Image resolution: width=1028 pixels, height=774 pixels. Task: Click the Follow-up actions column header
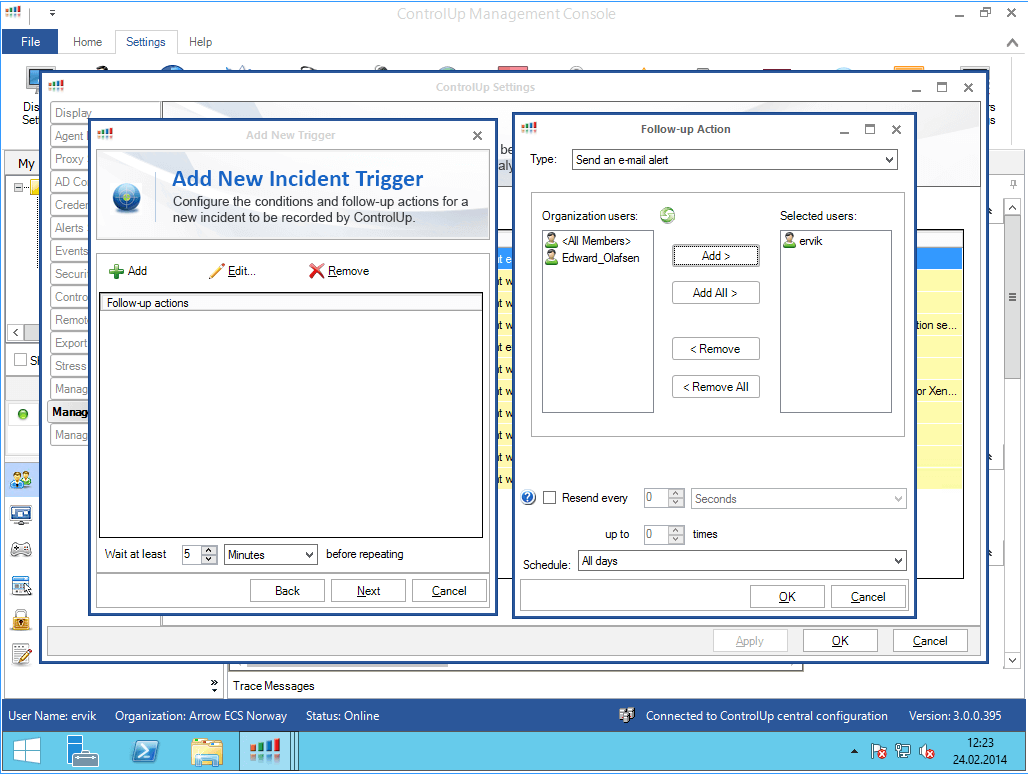pyautogui.click(x=291, y=303)
